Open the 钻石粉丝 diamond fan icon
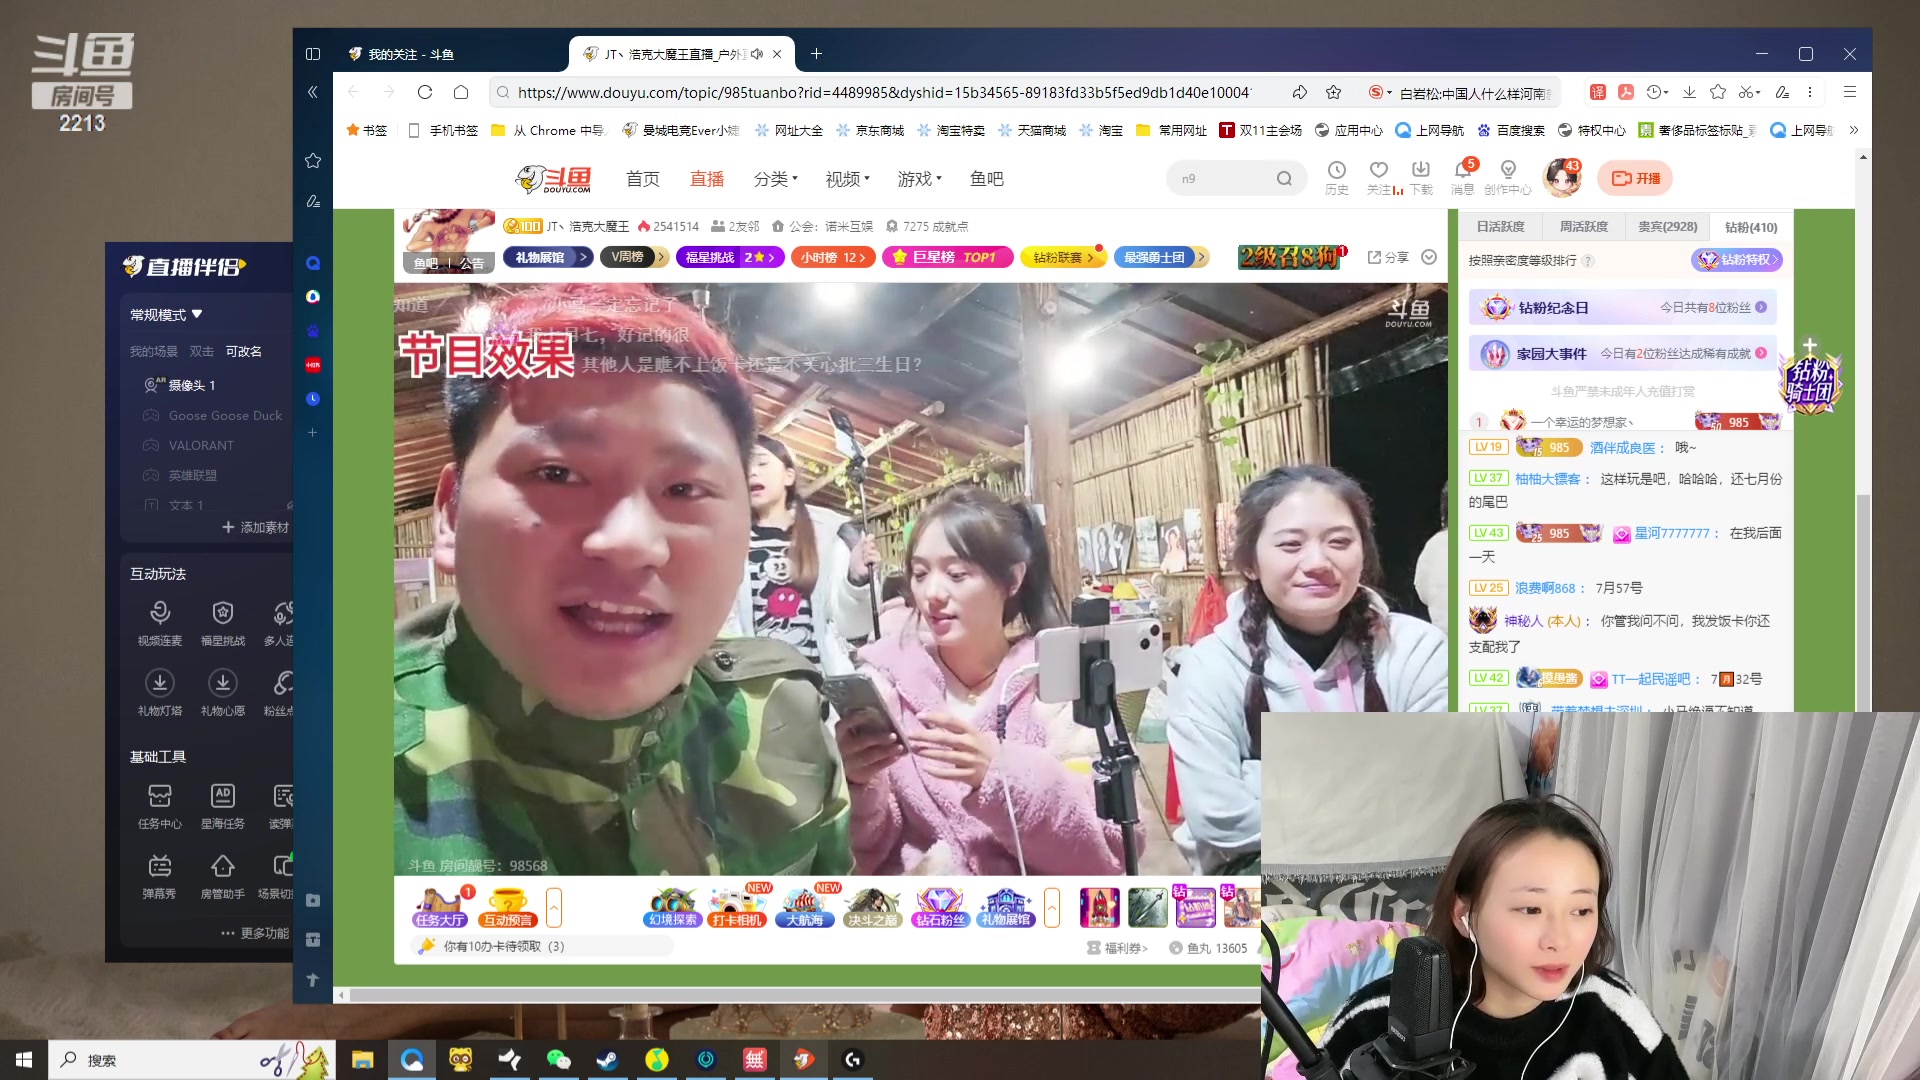The height and width of the screenshot is (1080, 1920). tap(938, 907)
